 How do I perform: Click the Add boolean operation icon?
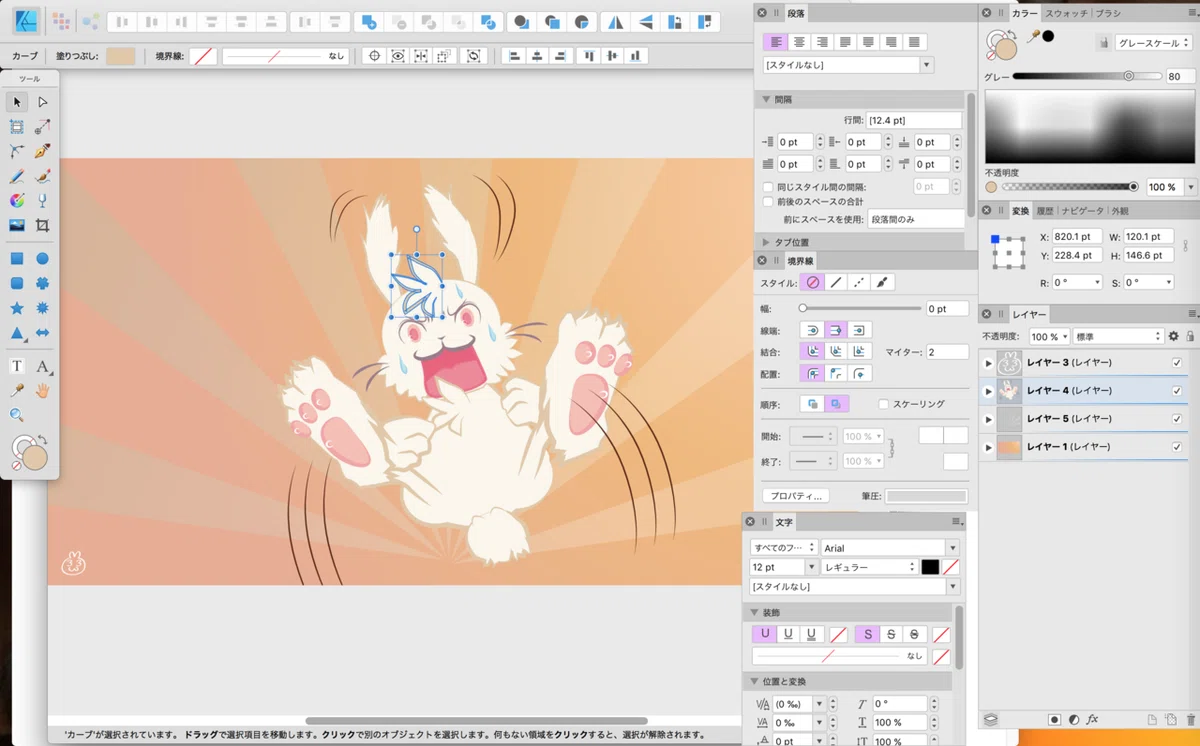pyautogui.click(x=369, y=21)
